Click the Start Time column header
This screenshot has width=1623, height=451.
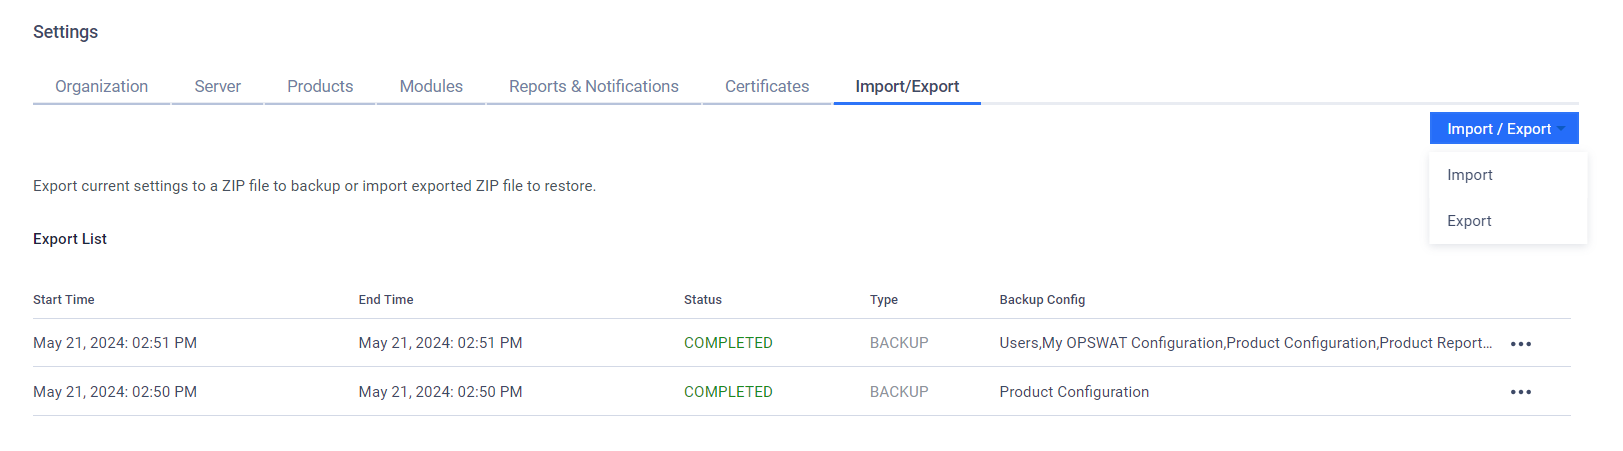pos(64,300)
